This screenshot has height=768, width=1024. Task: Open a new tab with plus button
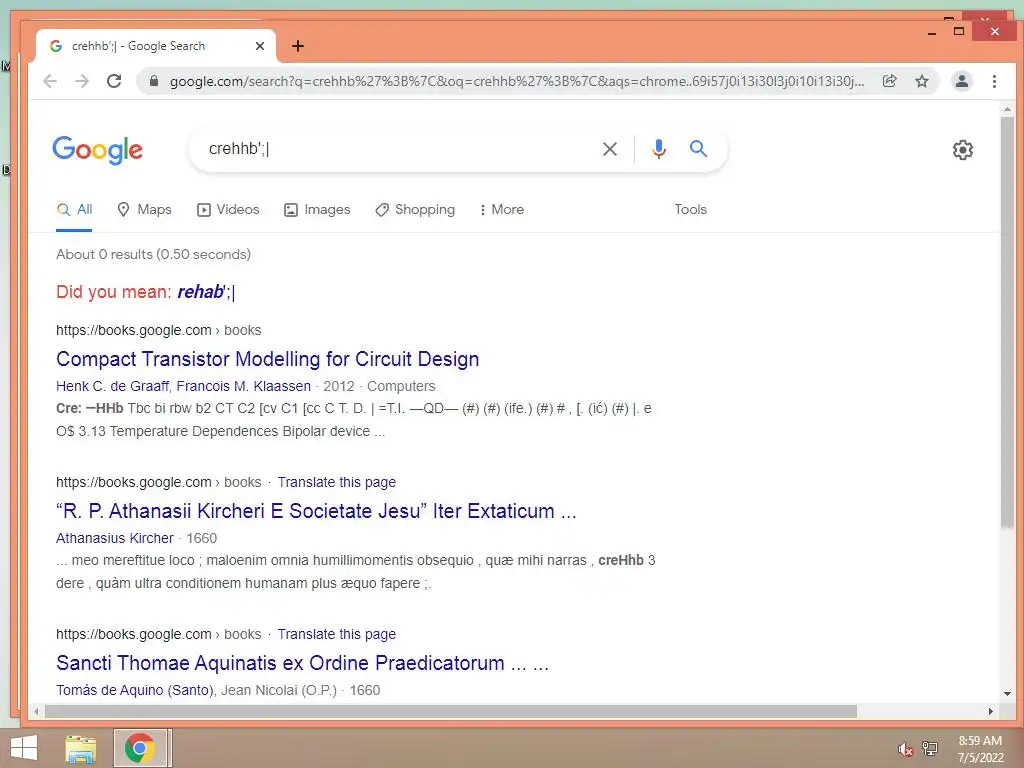(298, 46)
